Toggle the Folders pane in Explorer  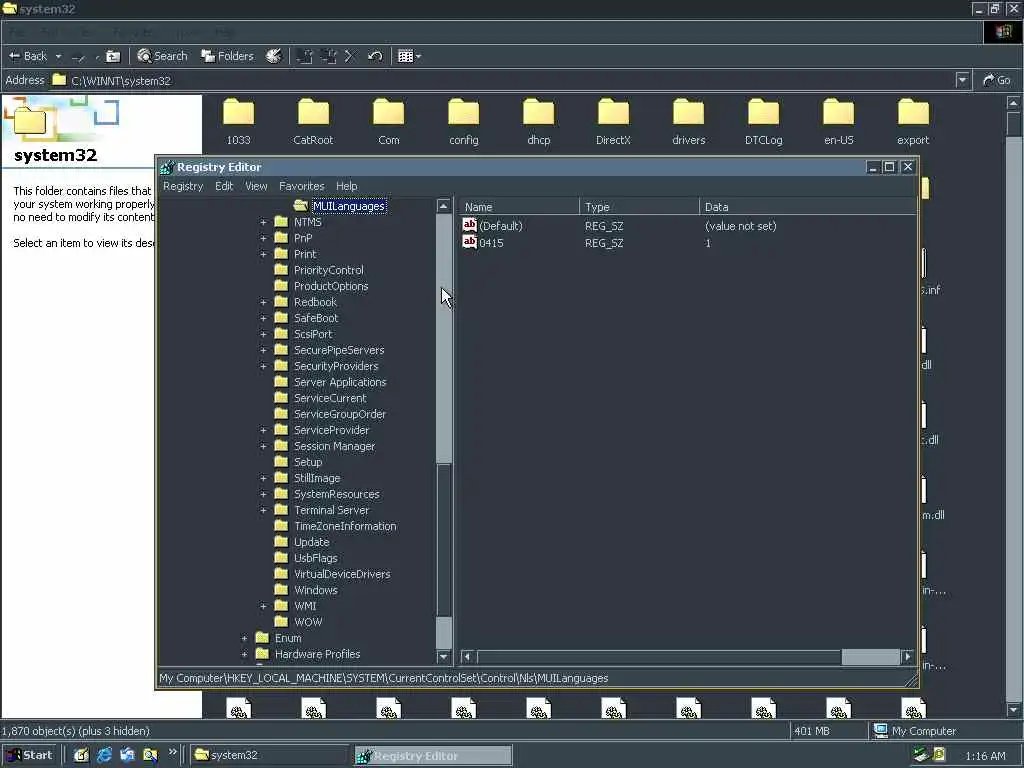coord(227,56)
